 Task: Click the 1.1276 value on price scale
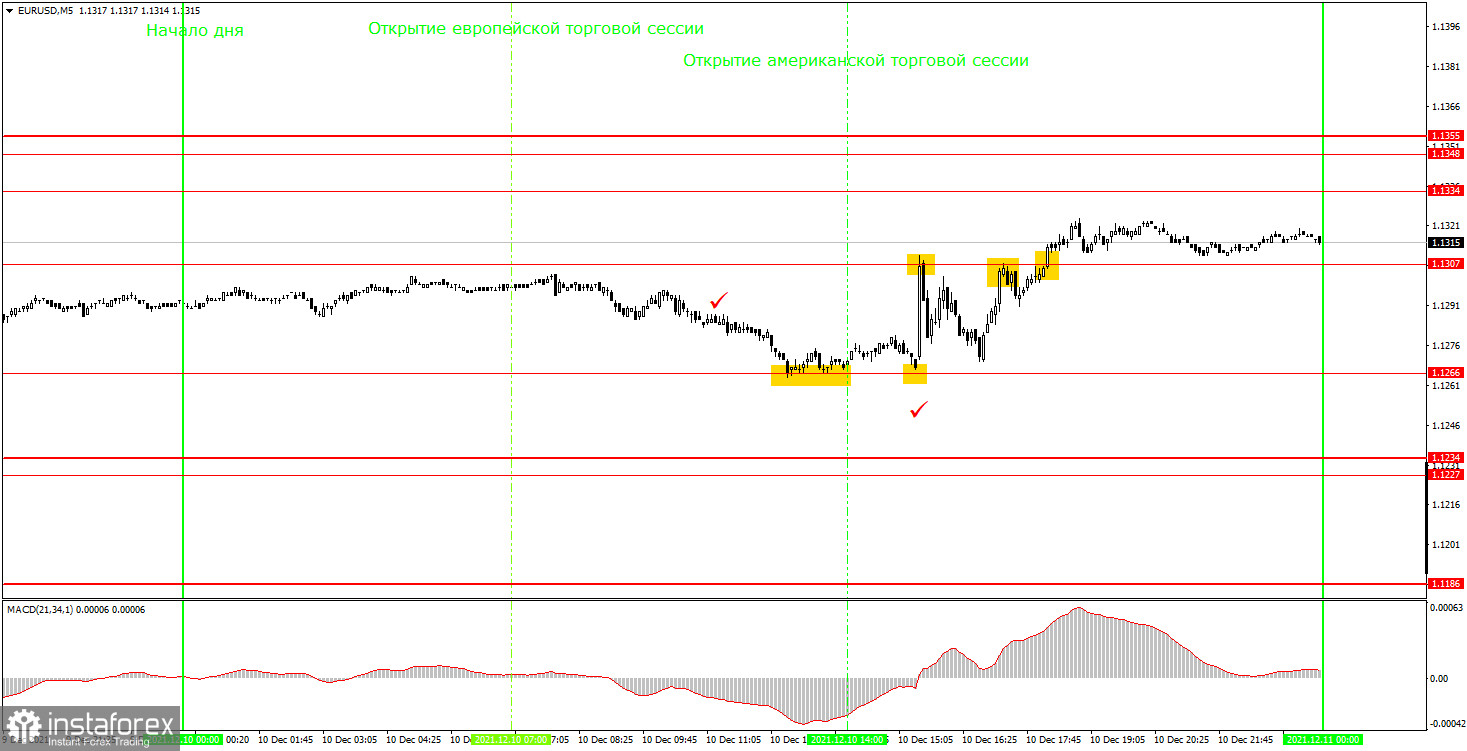[x=1446, y=346]
